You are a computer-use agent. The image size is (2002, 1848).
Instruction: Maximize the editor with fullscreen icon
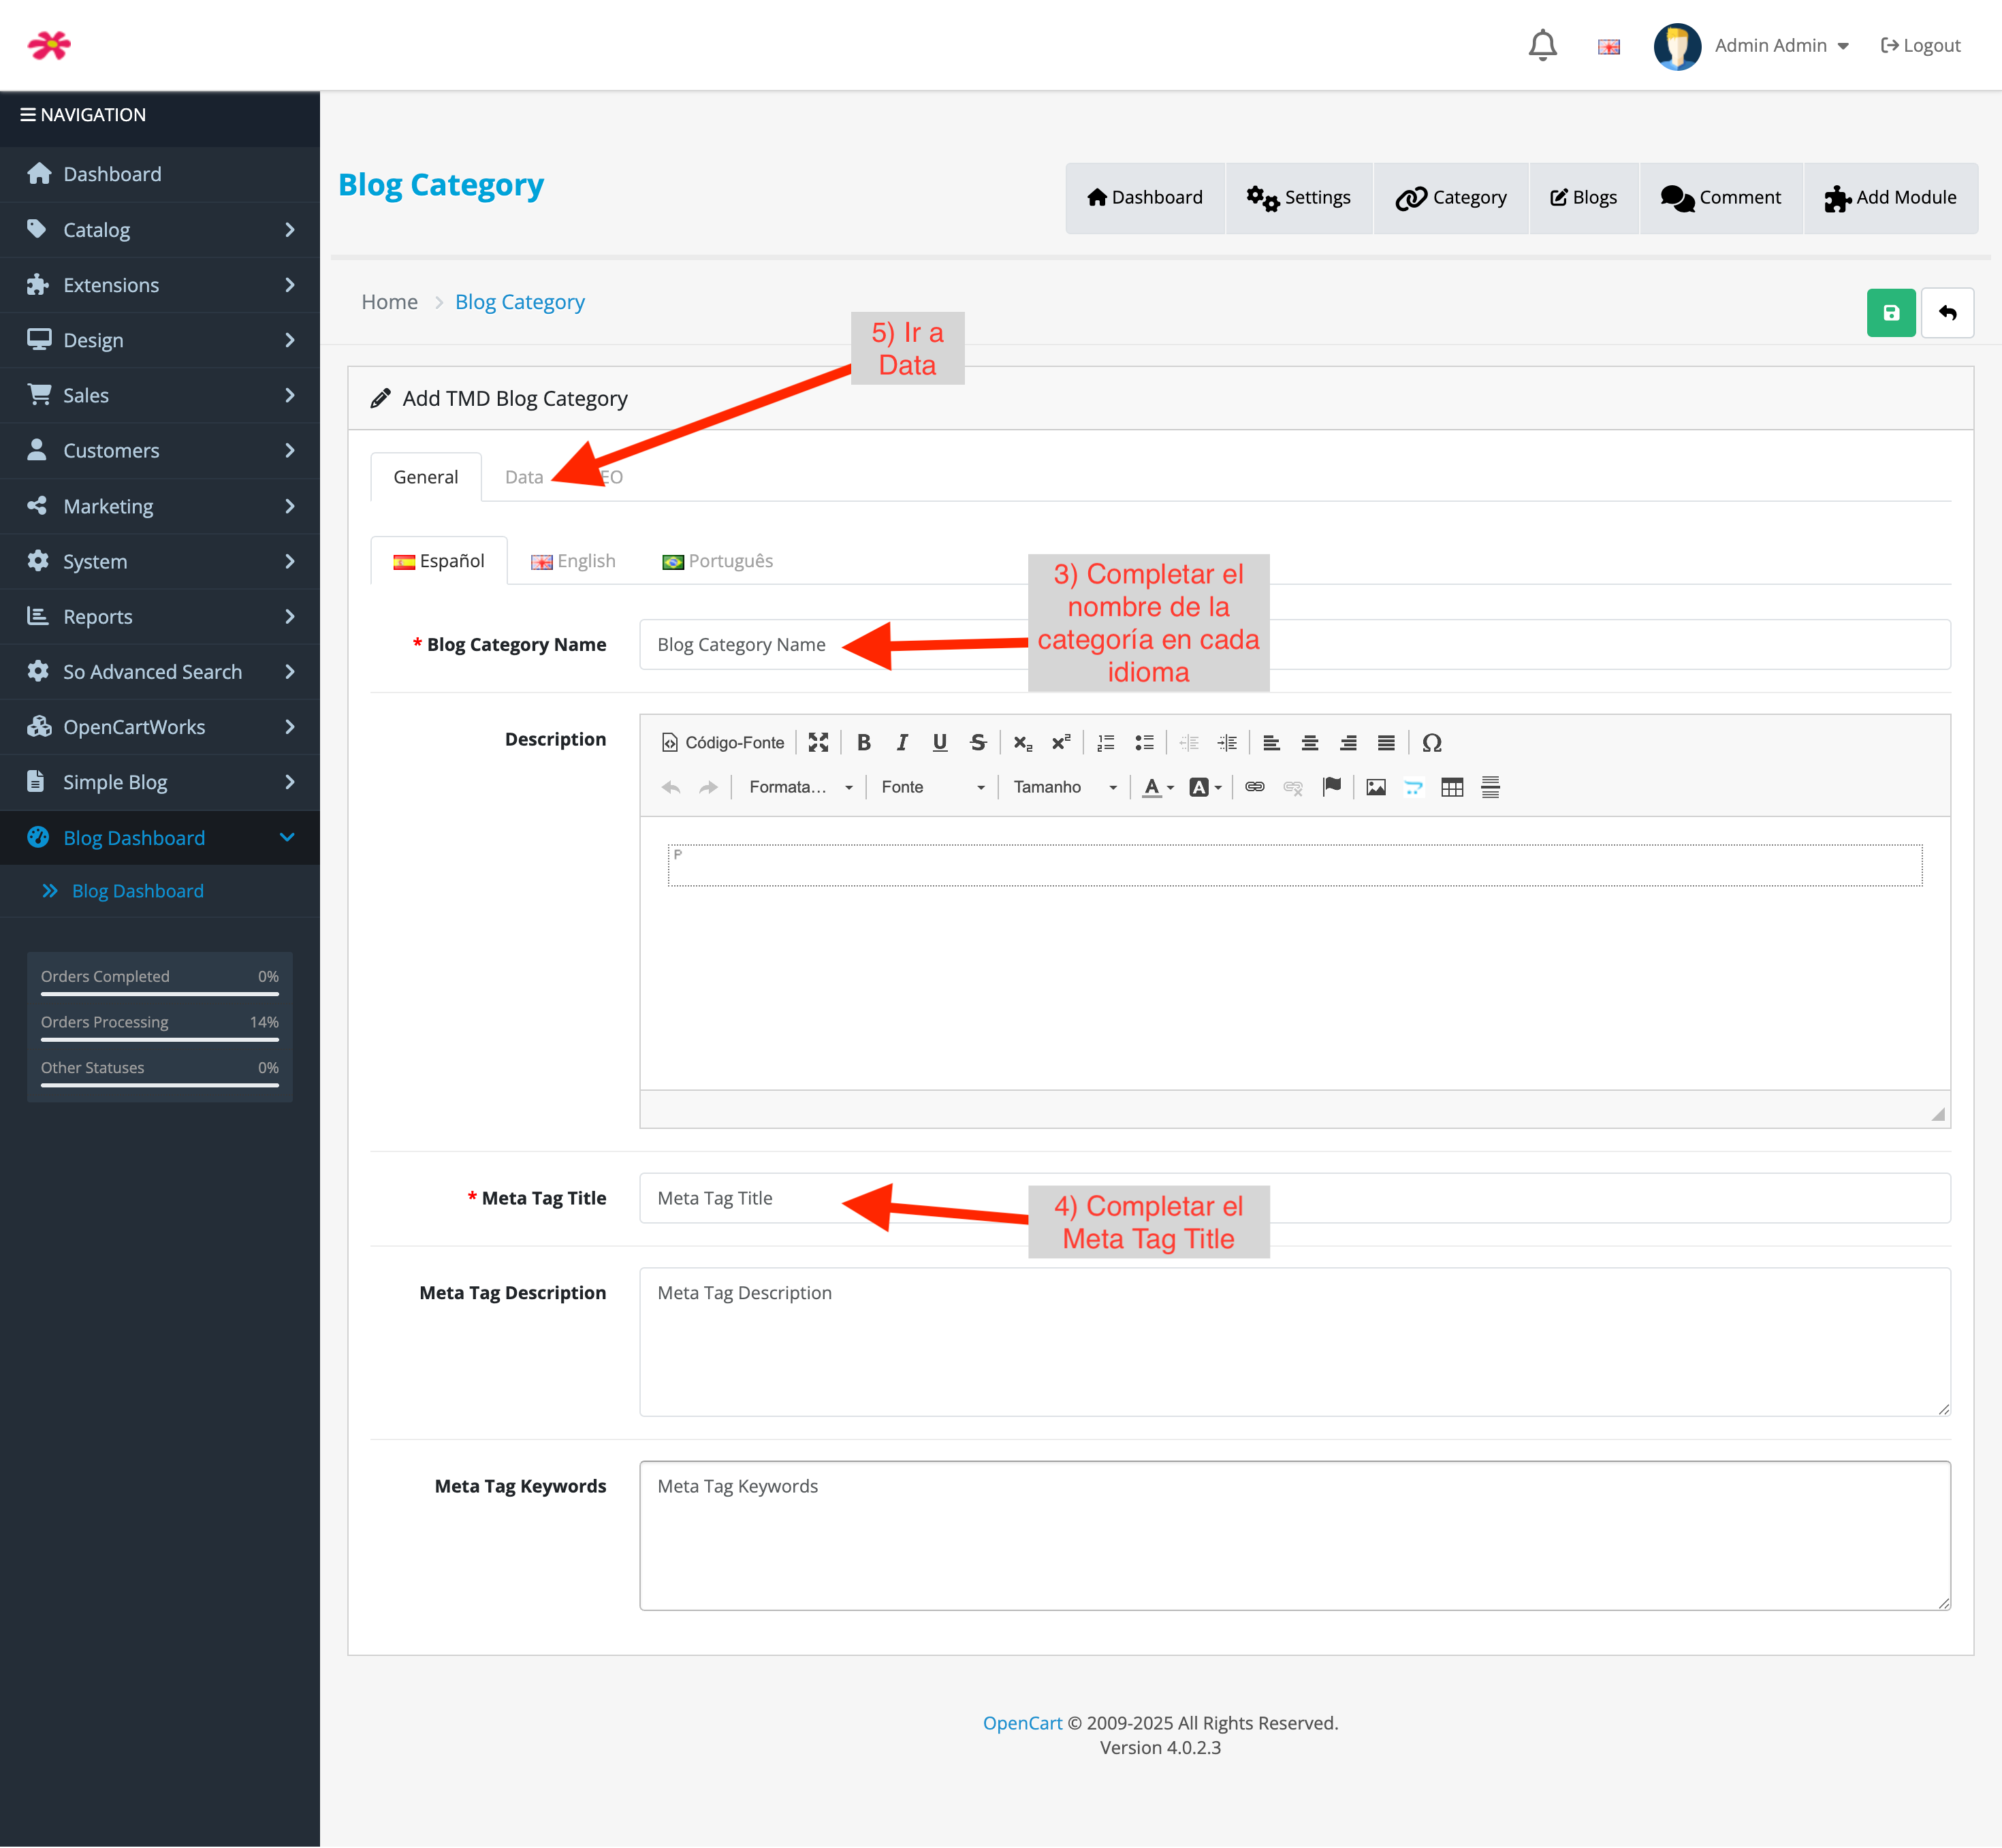click(x=818, y=742)
